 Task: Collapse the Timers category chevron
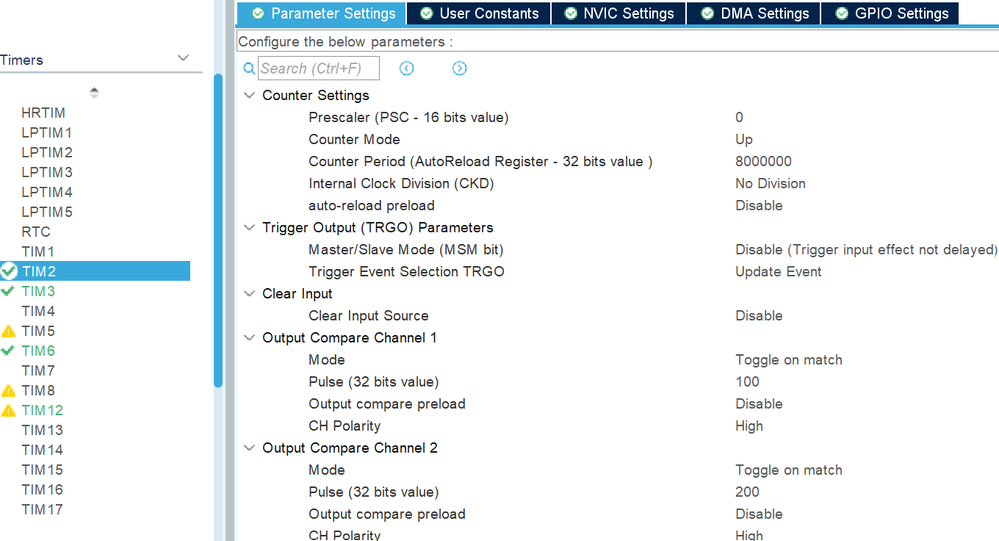click(183, 58)
